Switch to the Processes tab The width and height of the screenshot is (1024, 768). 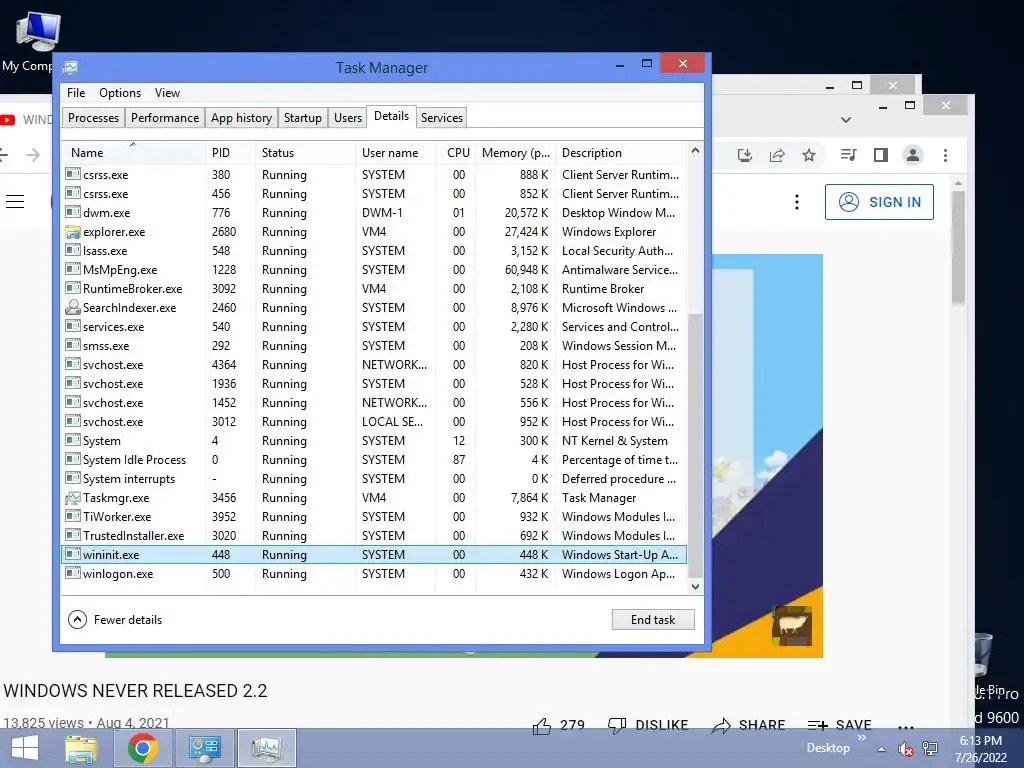93,118
